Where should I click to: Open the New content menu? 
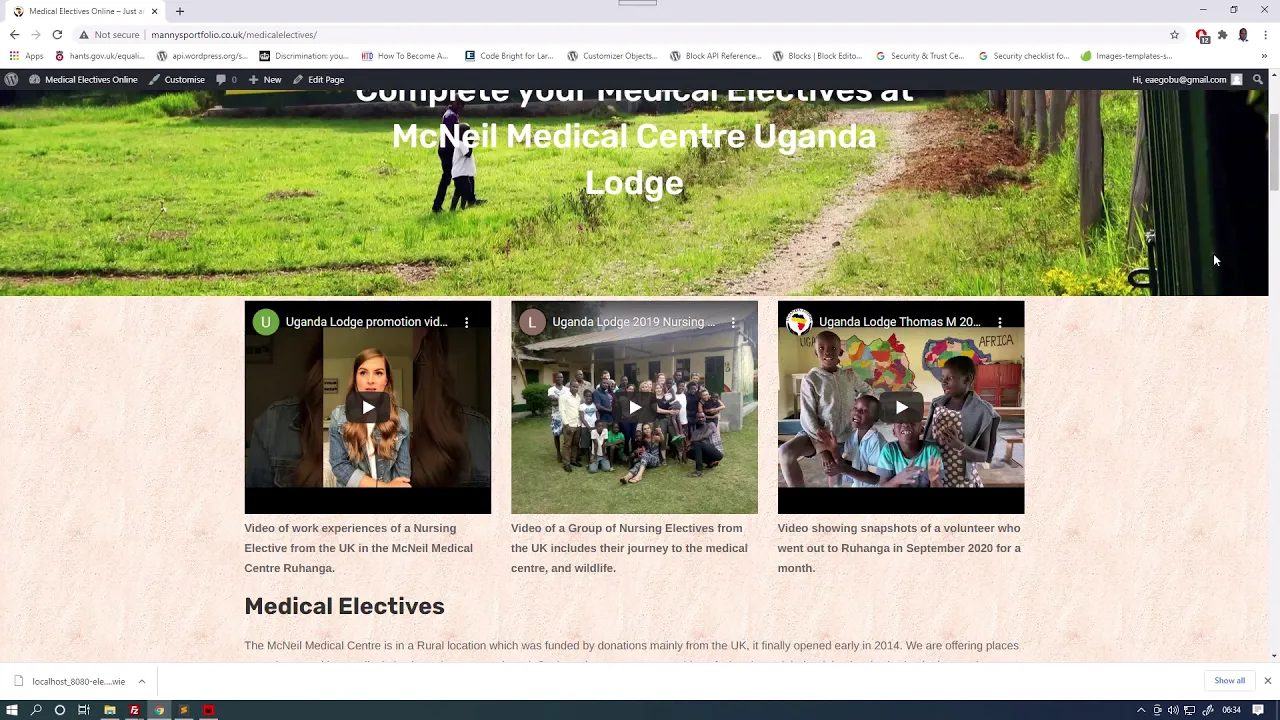(x=265, y=80)
